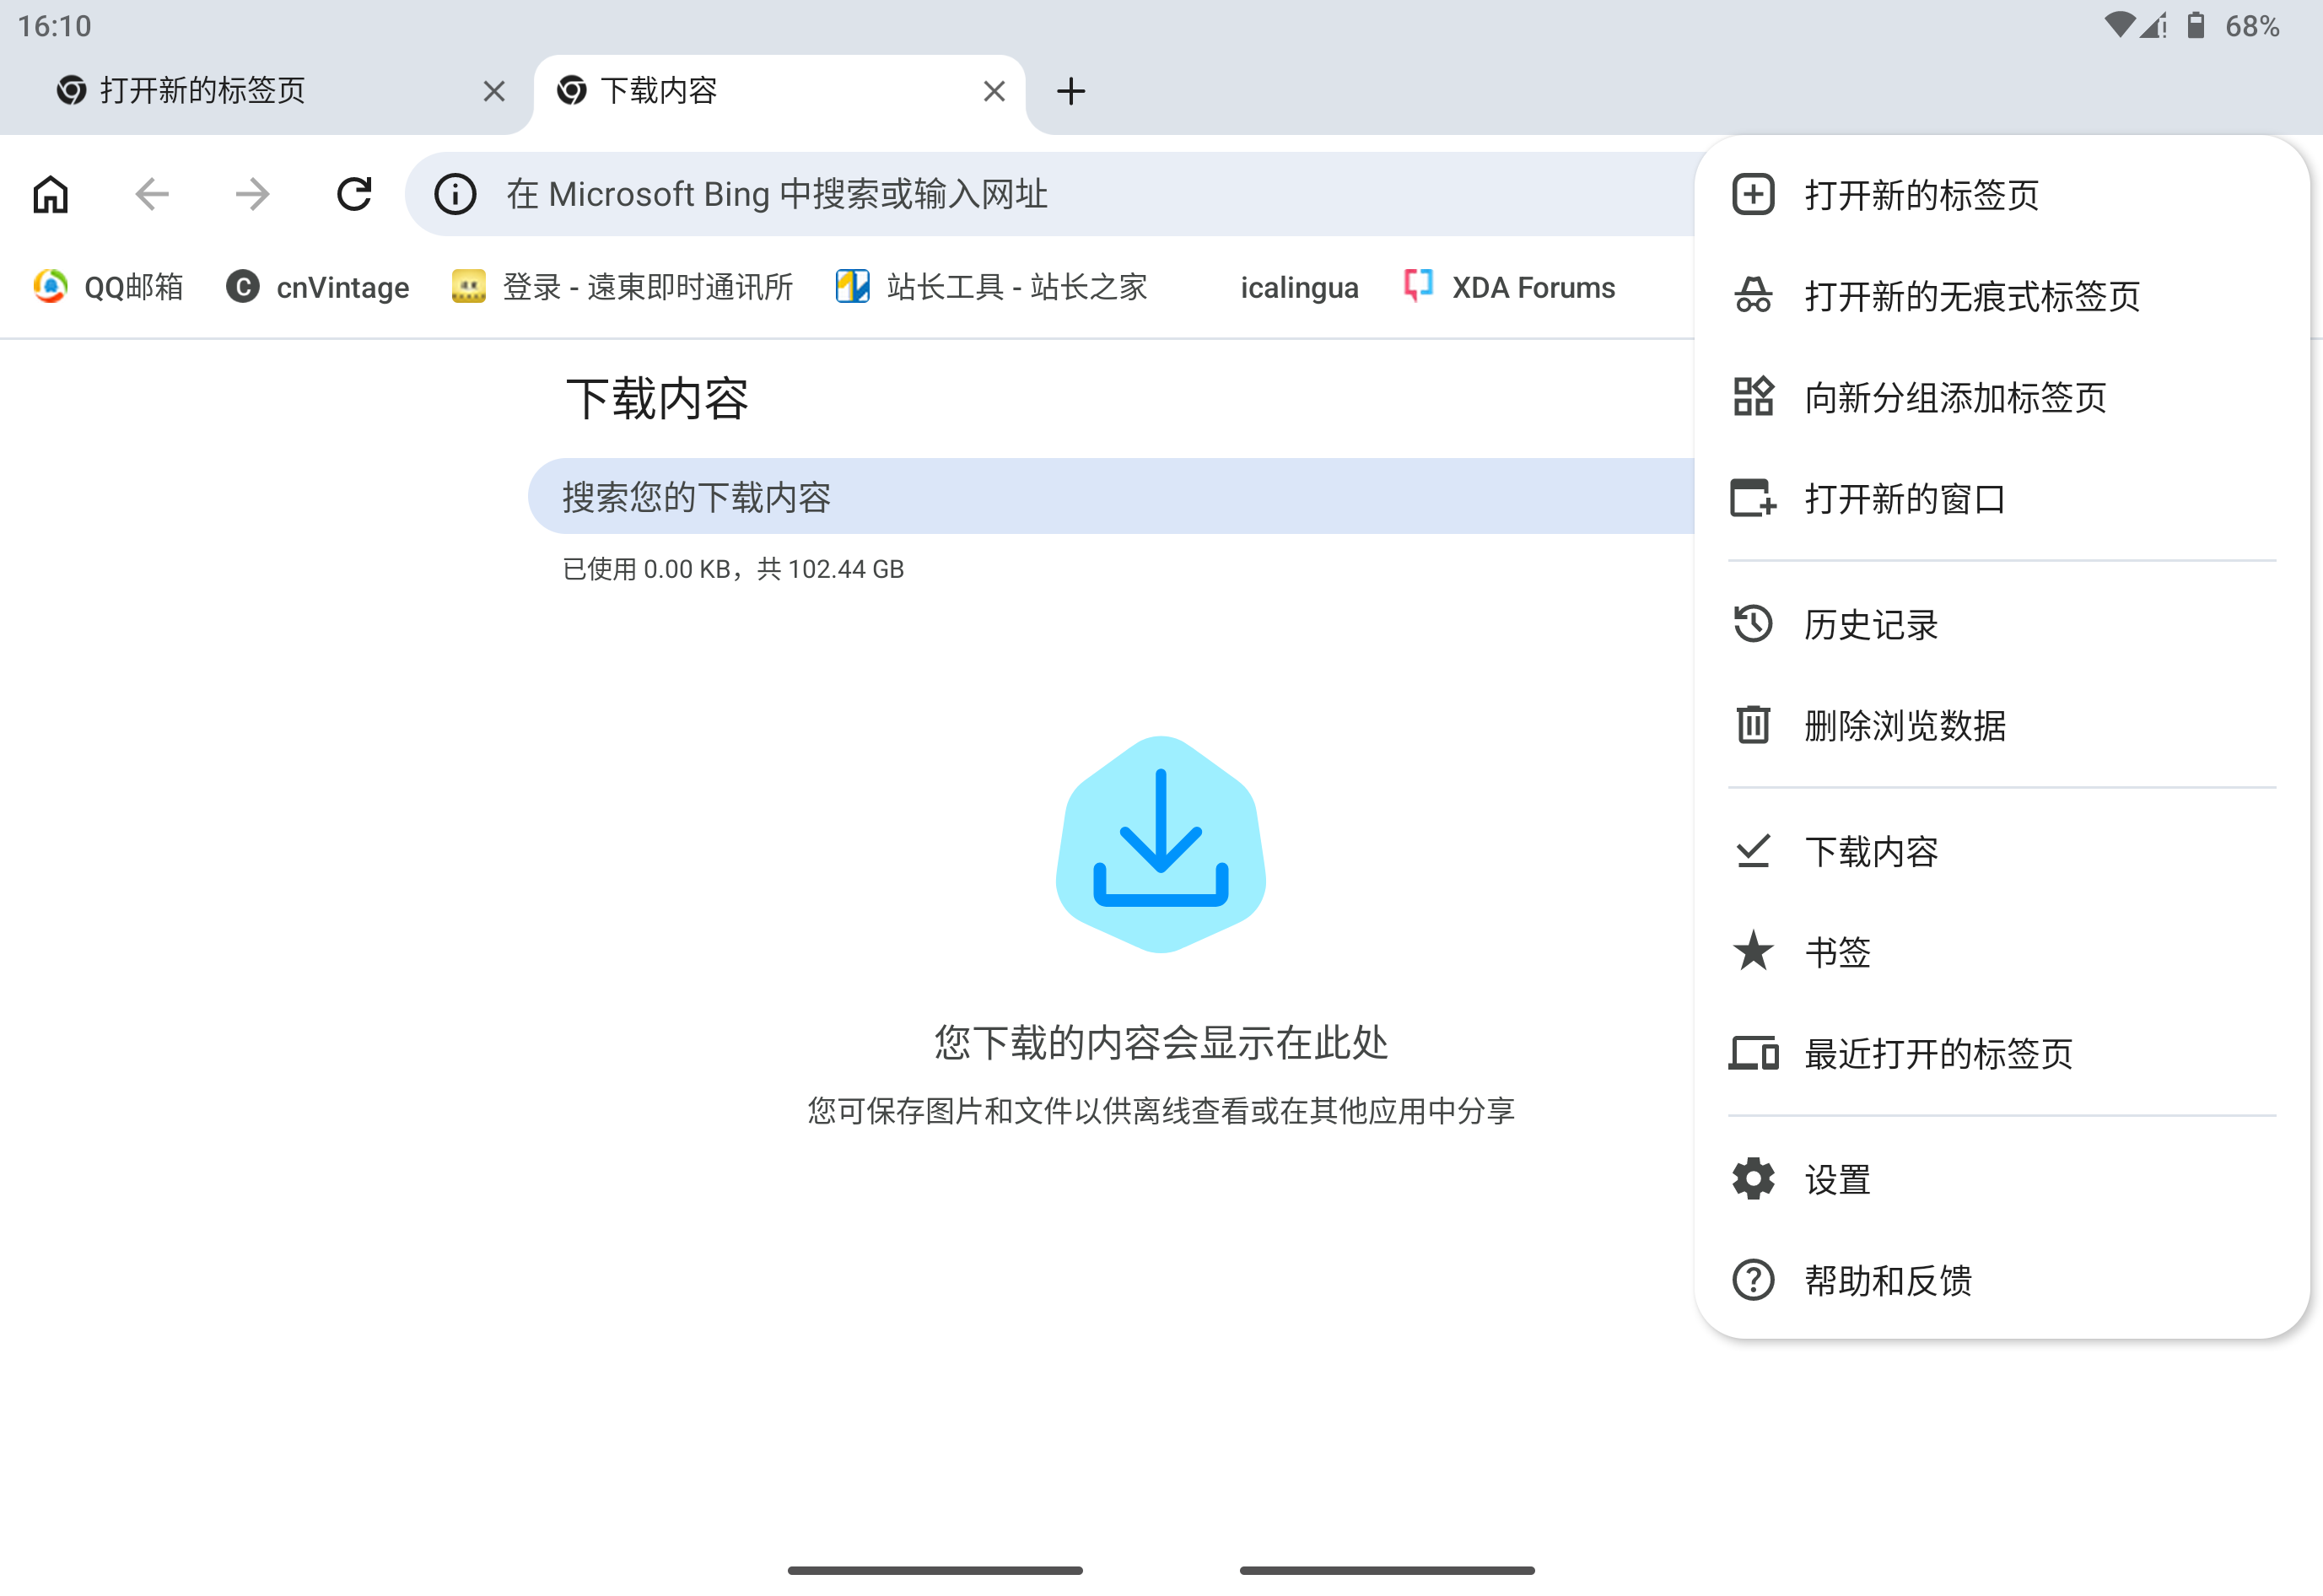Viewport: 2323px width, 1596px height.
Task: Click the star icon beside 书签
Action: pos(1753,951)
